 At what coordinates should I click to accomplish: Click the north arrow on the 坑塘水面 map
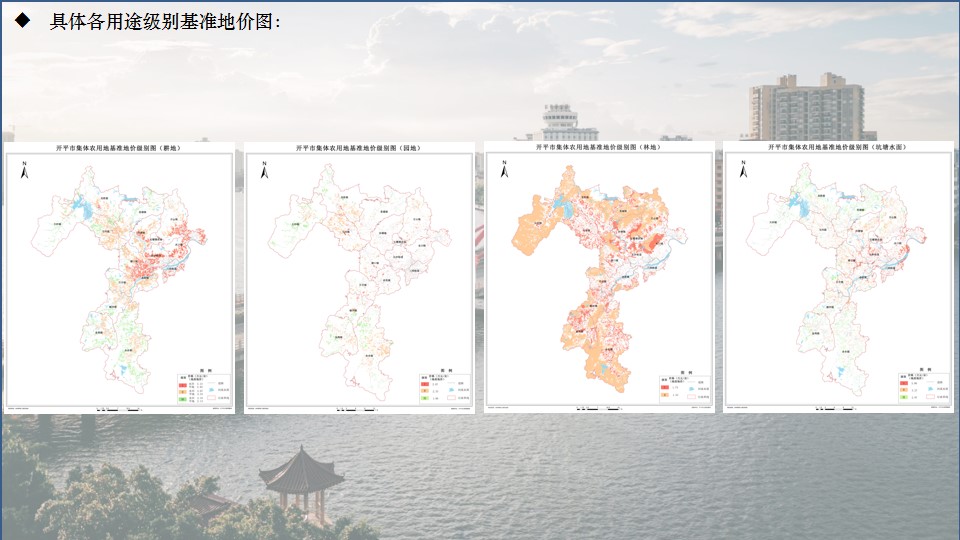click(x=743, y=170)
